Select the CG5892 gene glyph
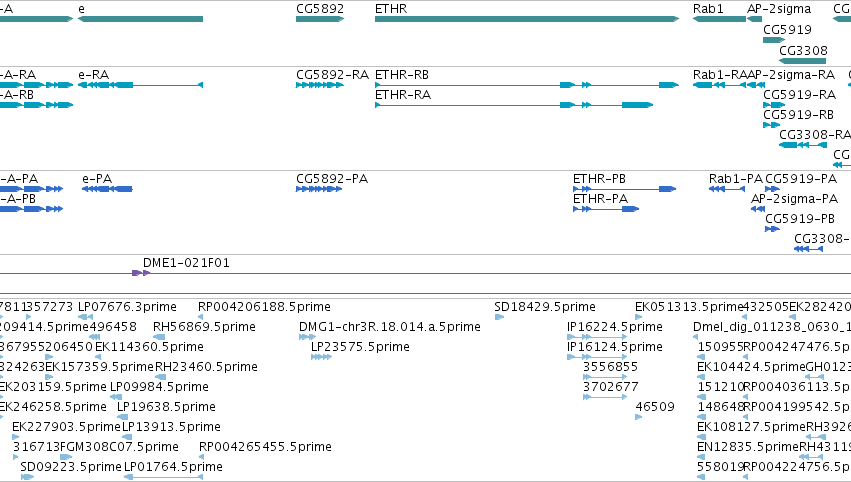Screen dimensions: 851x482 tap(320, 19)
